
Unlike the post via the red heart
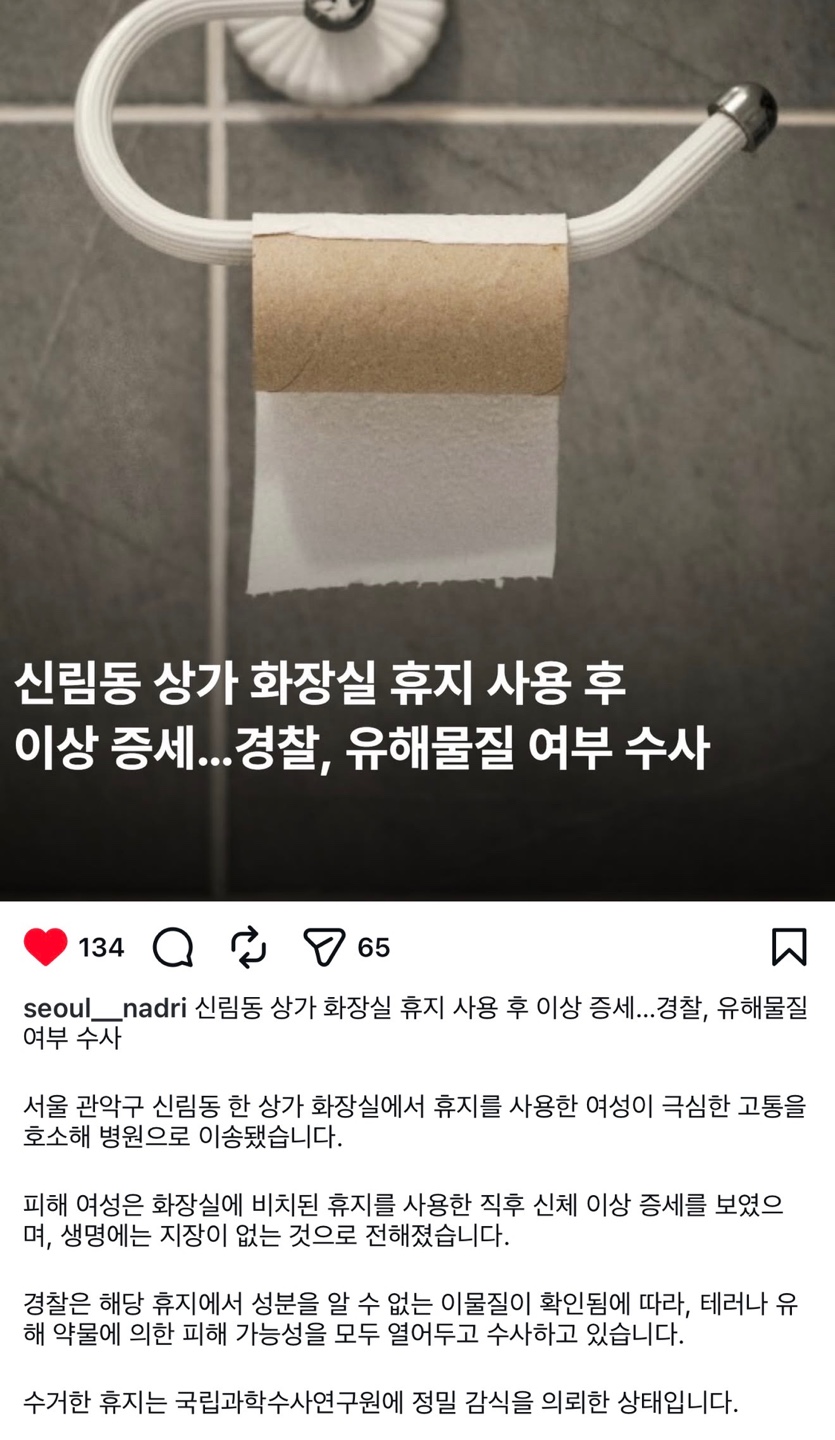point(45,947)
